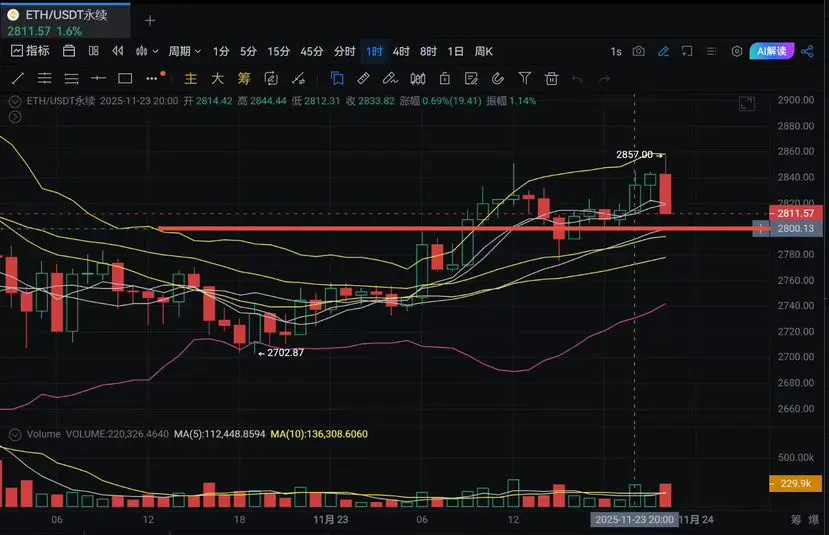This screenshot has height=535, width=829.
Task: Open the AI解读 analysis button
Action: coord(771,51)
